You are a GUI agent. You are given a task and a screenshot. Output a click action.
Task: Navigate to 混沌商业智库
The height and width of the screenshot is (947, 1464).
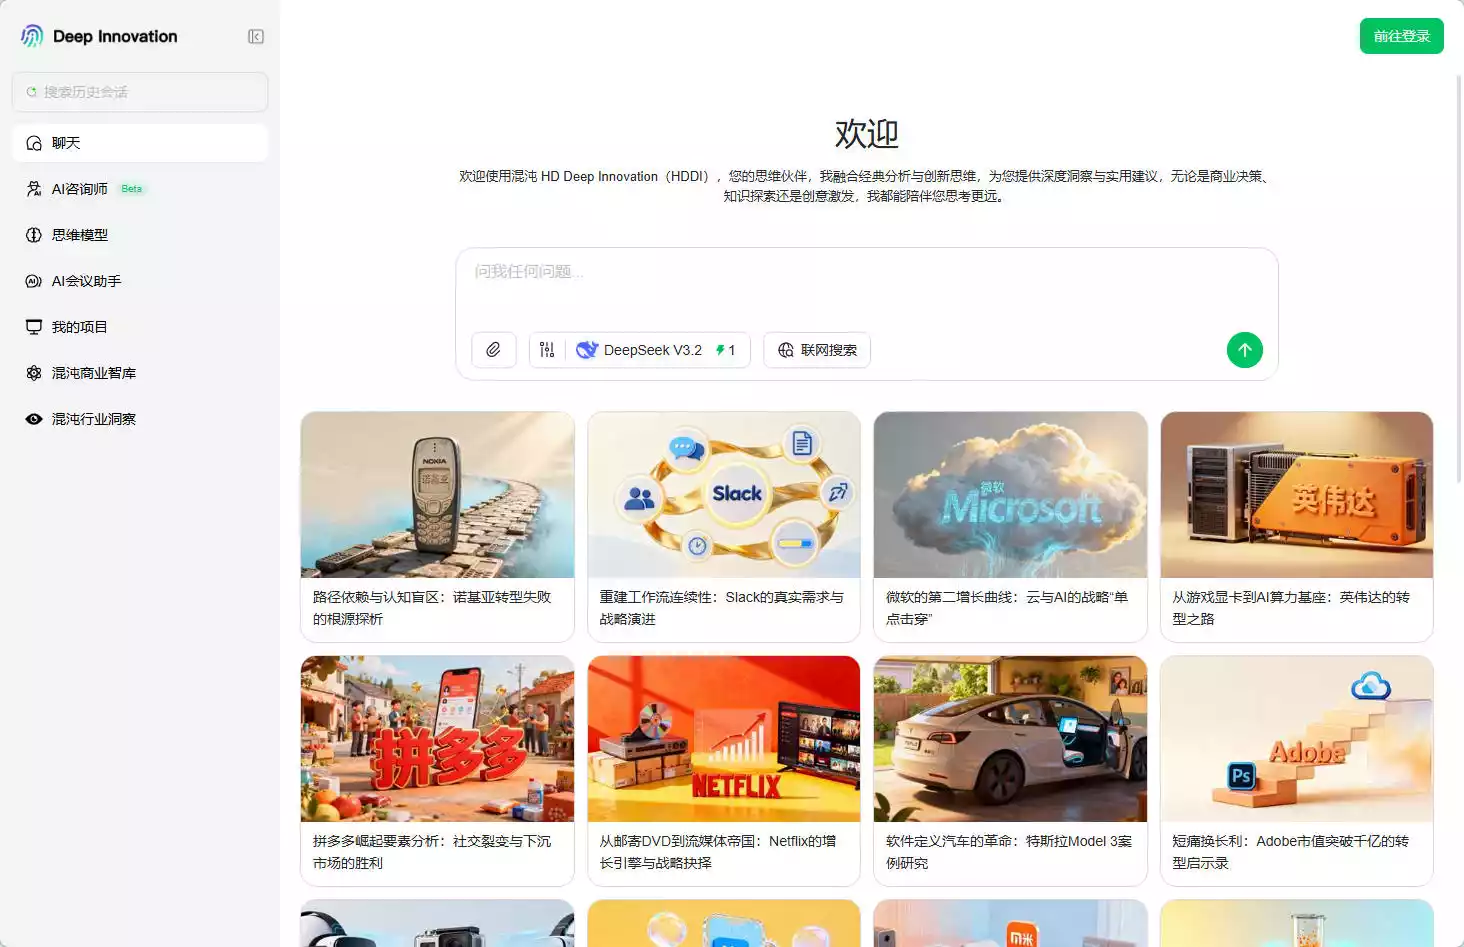point(140,373)
